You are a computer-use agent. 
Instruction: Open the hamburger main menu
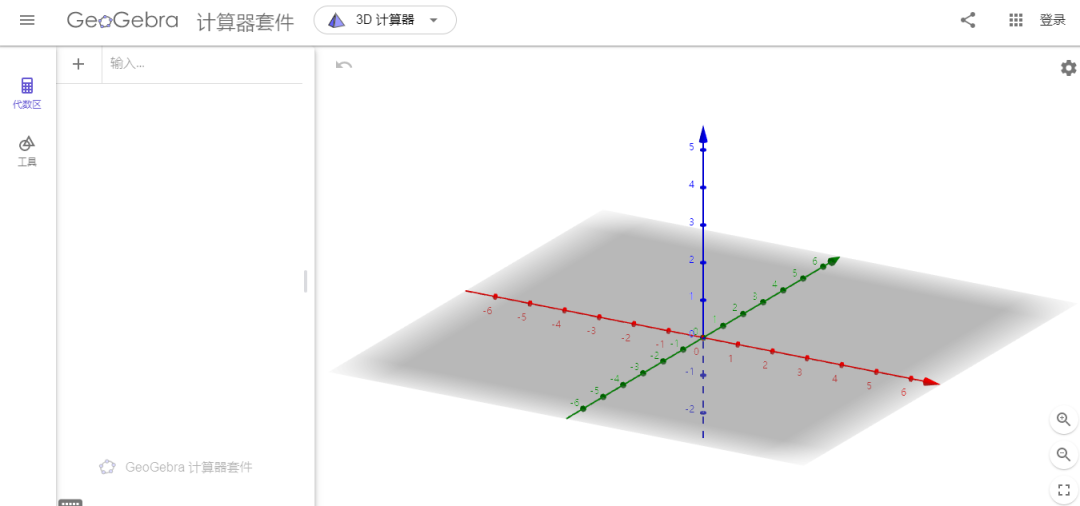point(27,20)
